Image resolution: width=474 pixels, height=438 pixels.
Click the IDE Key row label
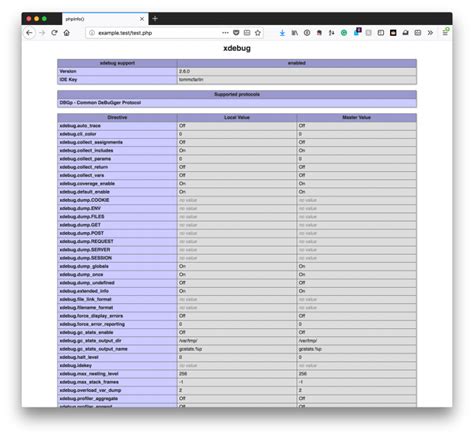68,80
